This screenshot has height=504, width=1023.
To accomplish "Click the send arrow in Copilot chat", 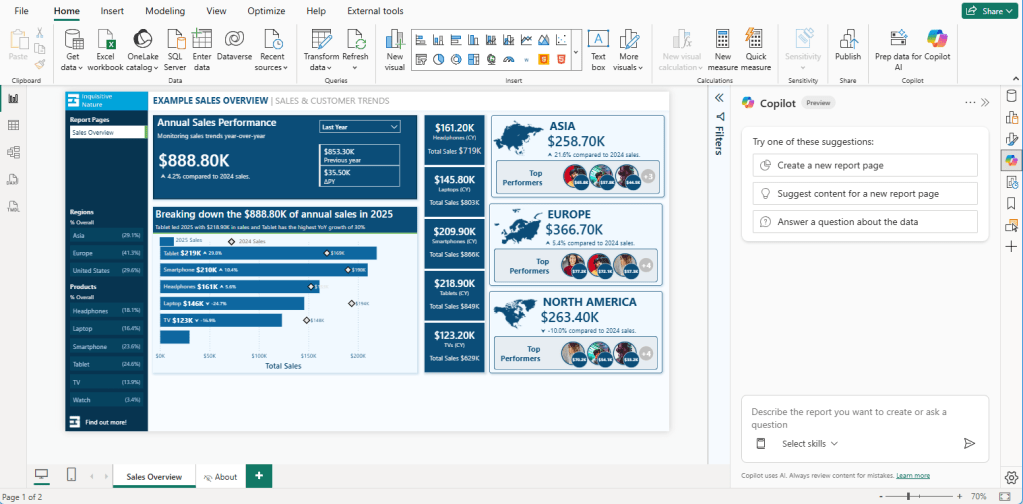I will tap(968, 443).
